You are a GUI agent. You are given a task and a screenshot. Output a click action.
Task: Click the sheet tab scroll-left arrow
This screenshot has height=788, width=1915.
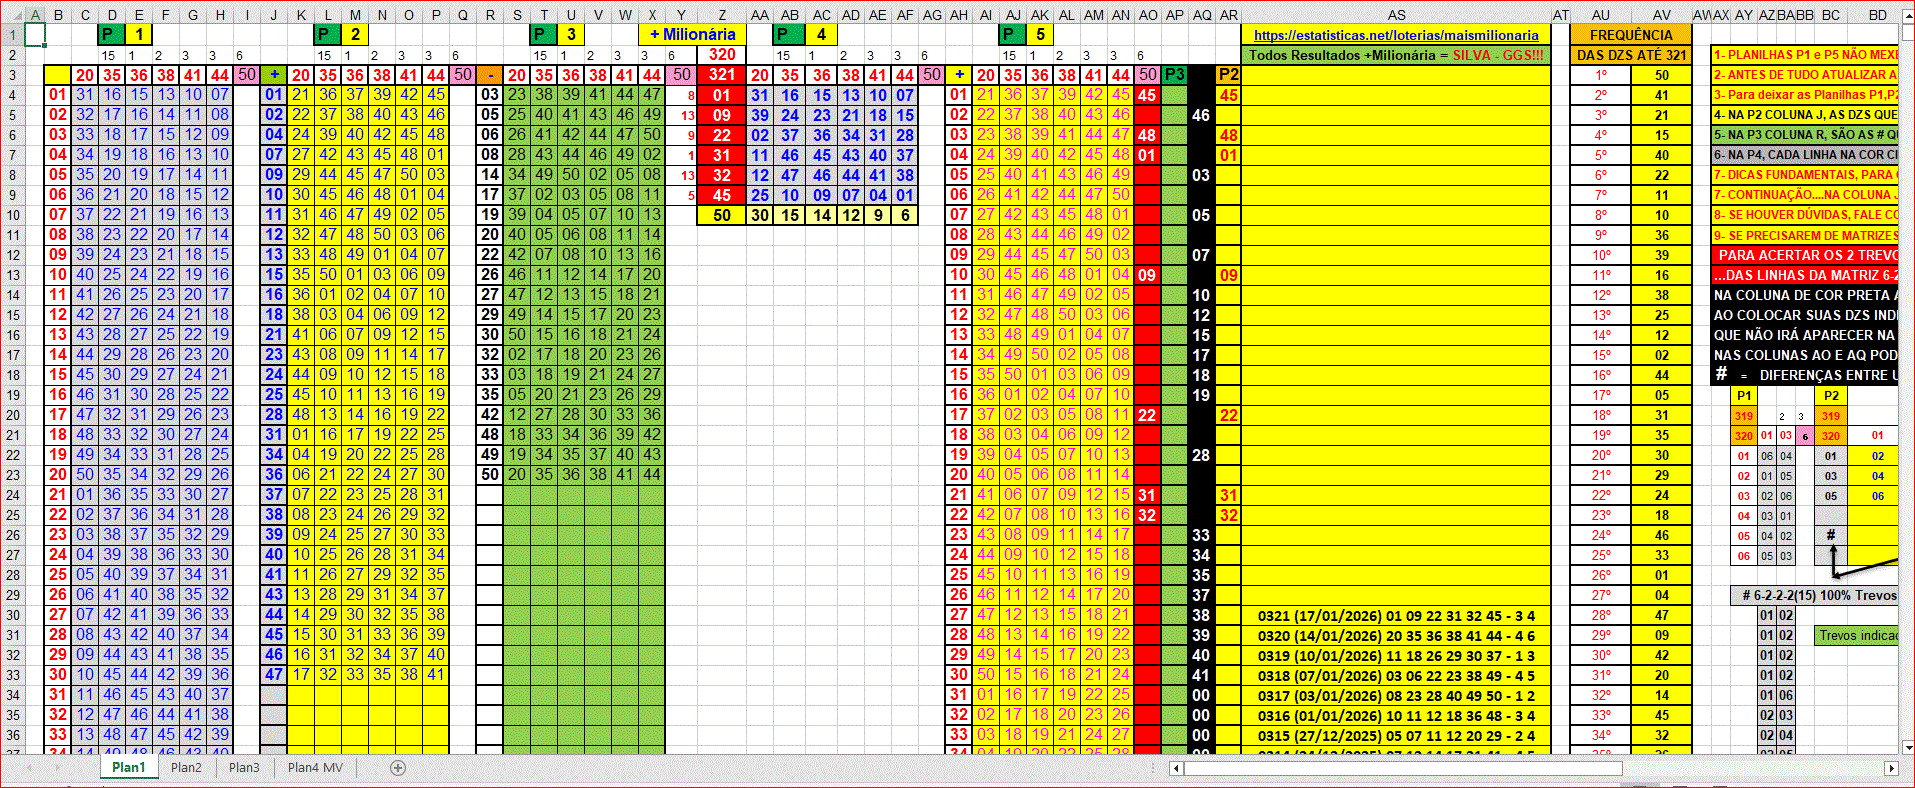[30, 768]
